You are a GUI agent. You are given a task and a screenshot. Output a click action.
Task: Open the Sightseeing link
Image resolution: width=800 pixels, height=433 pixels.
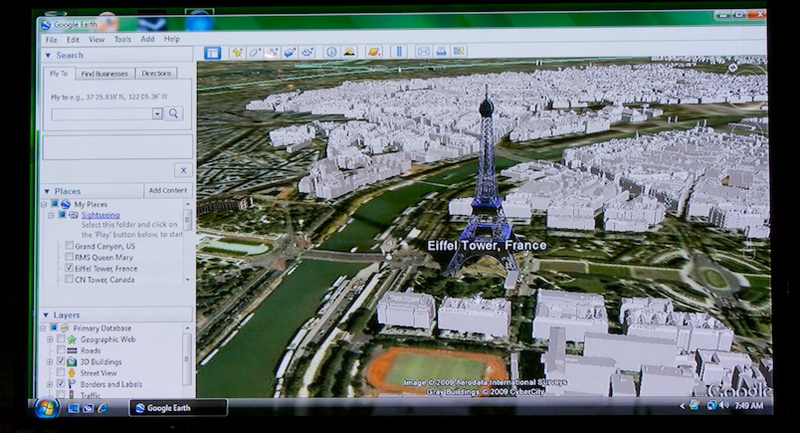point(101,215)
